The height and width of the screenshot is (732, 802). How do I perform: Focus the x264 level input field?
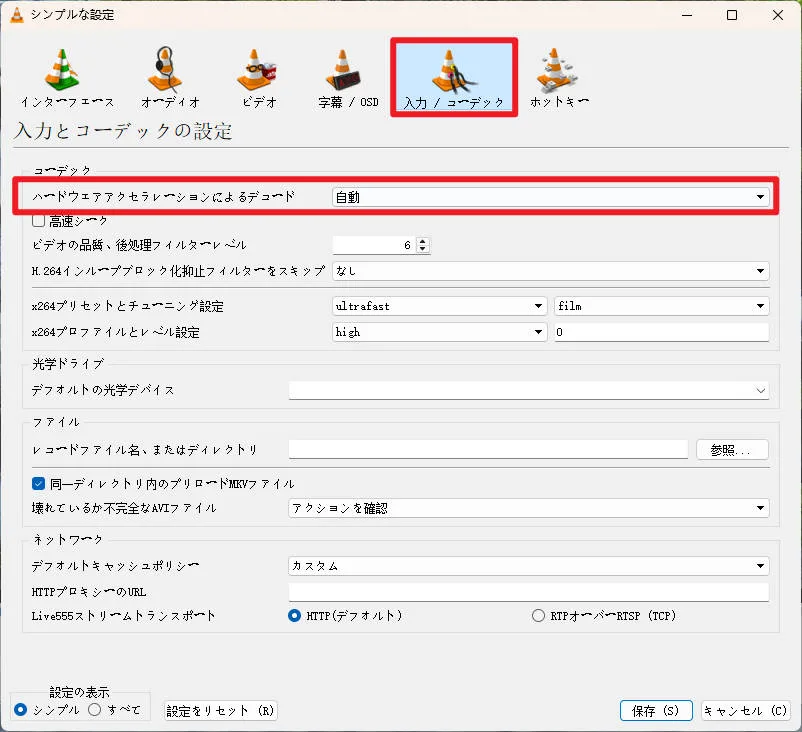(662, 332)
